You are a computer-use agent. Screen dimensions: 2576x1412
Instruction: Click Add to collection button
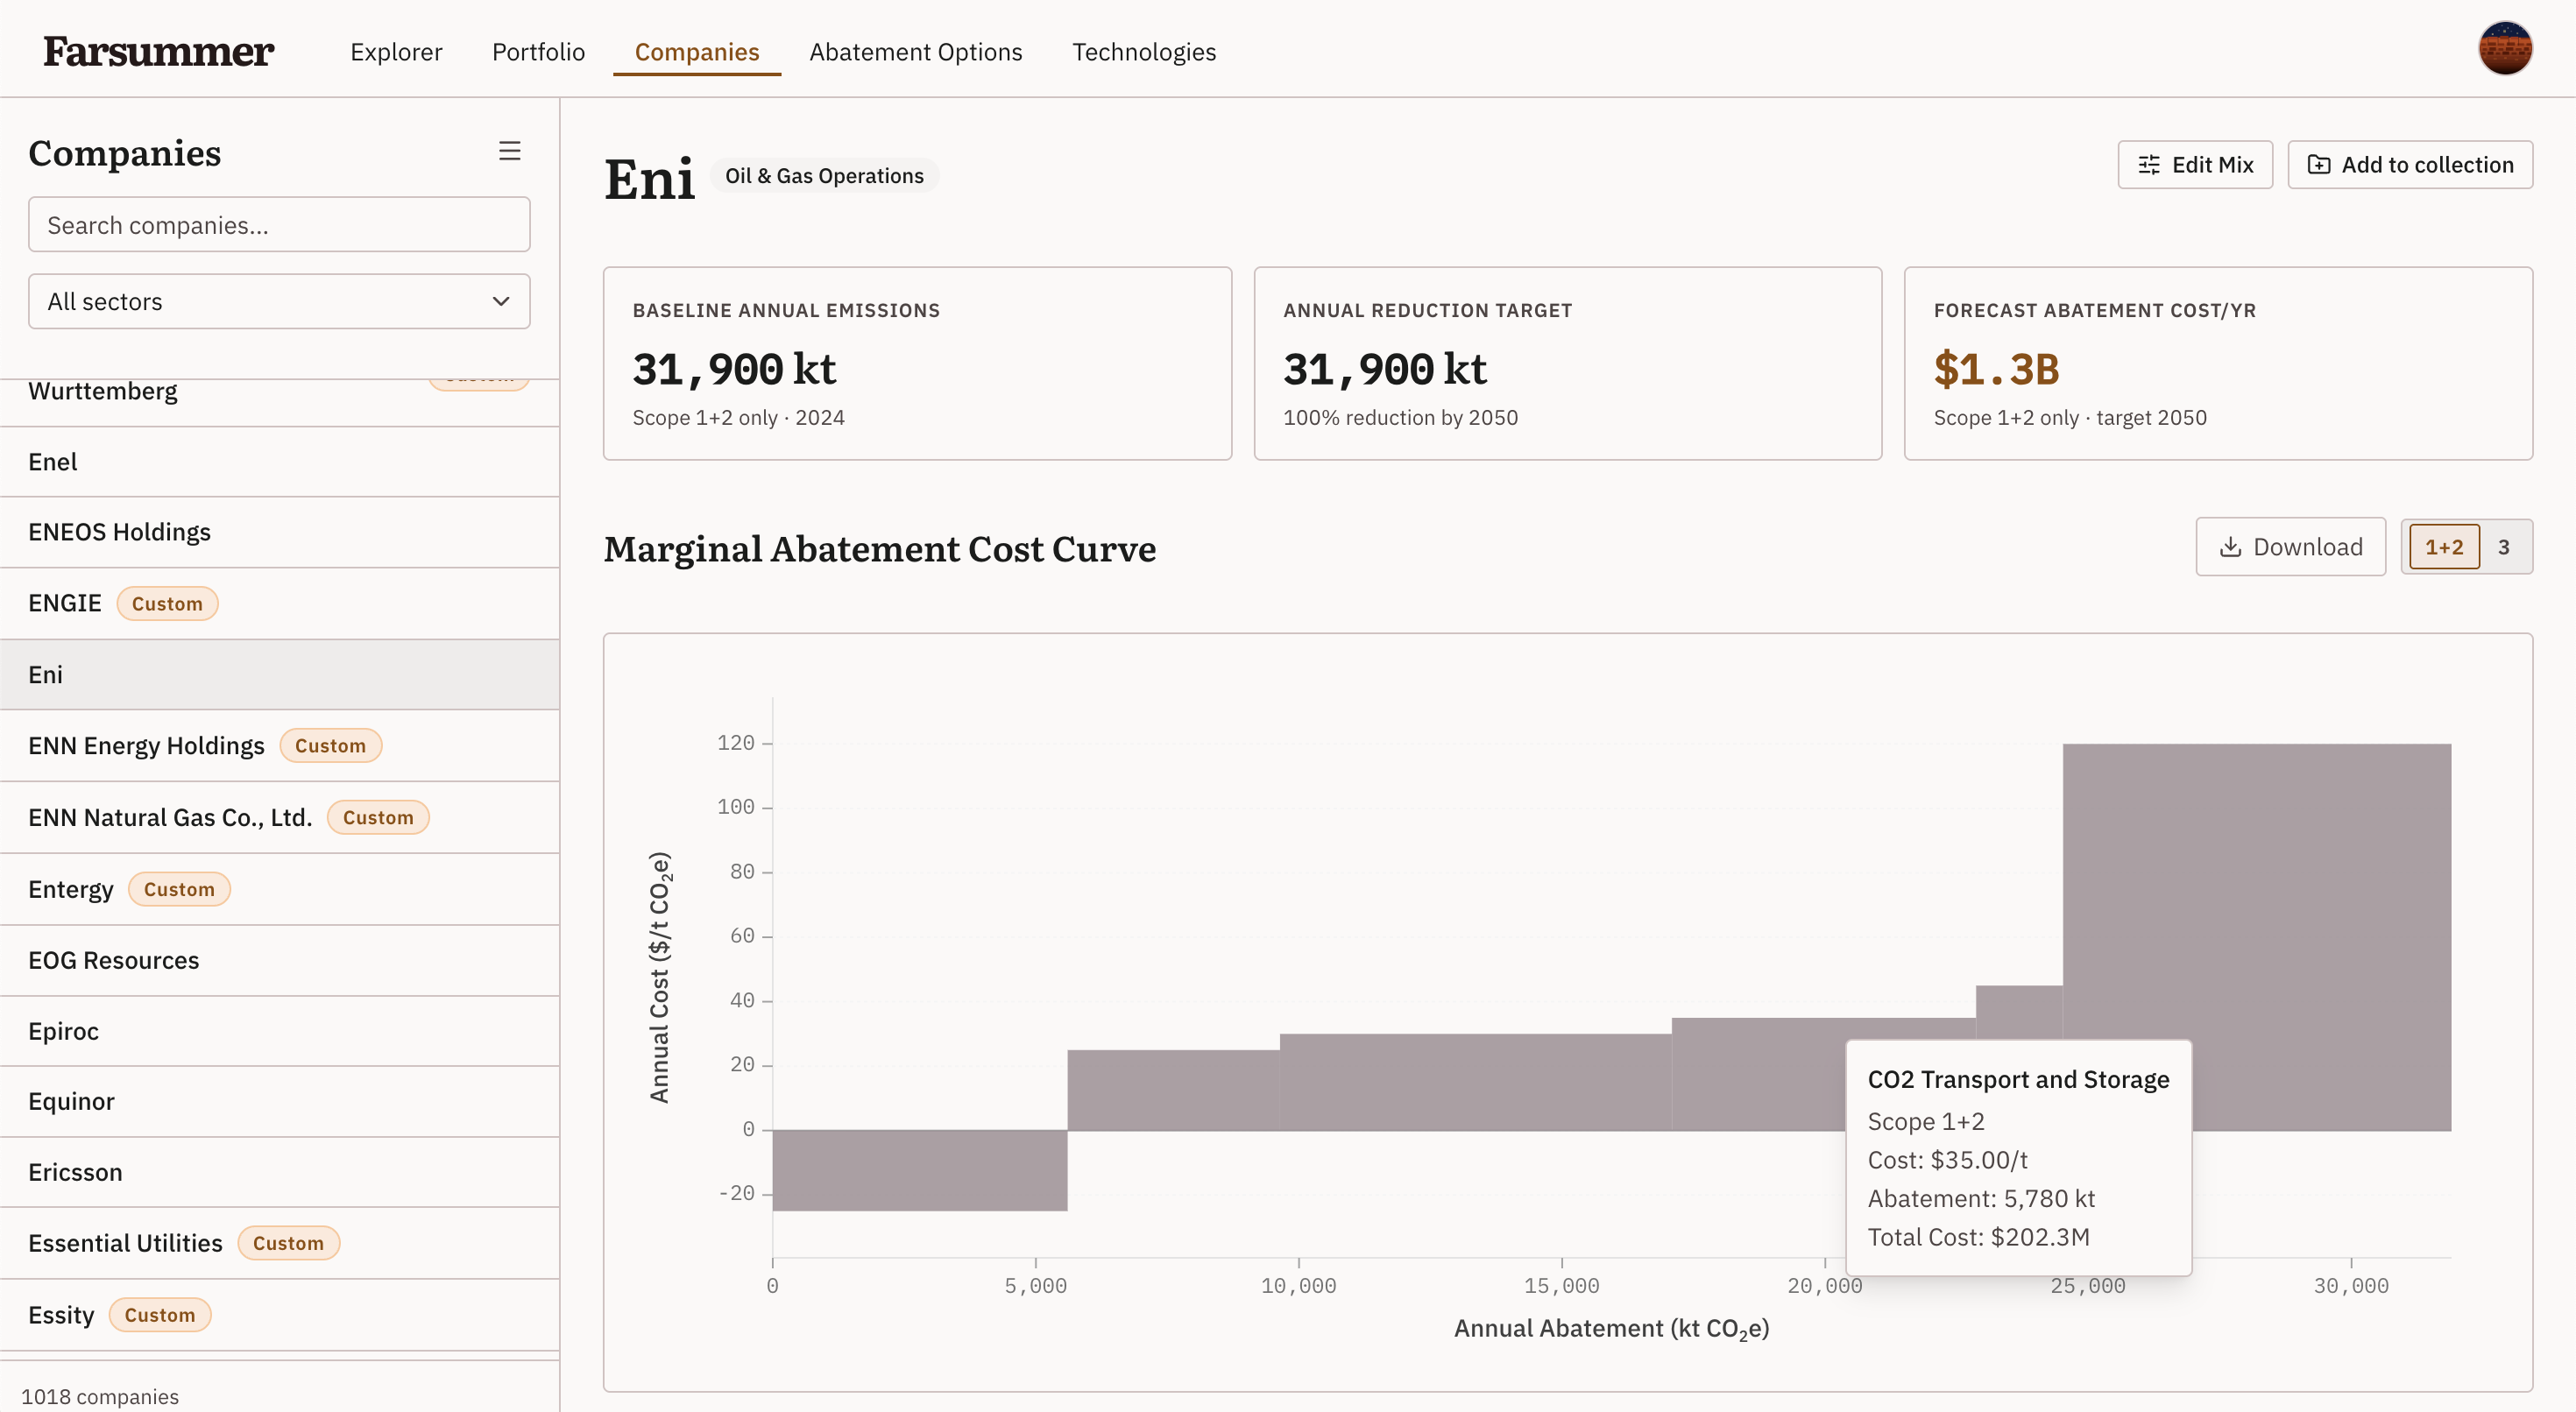point(2410,164)
